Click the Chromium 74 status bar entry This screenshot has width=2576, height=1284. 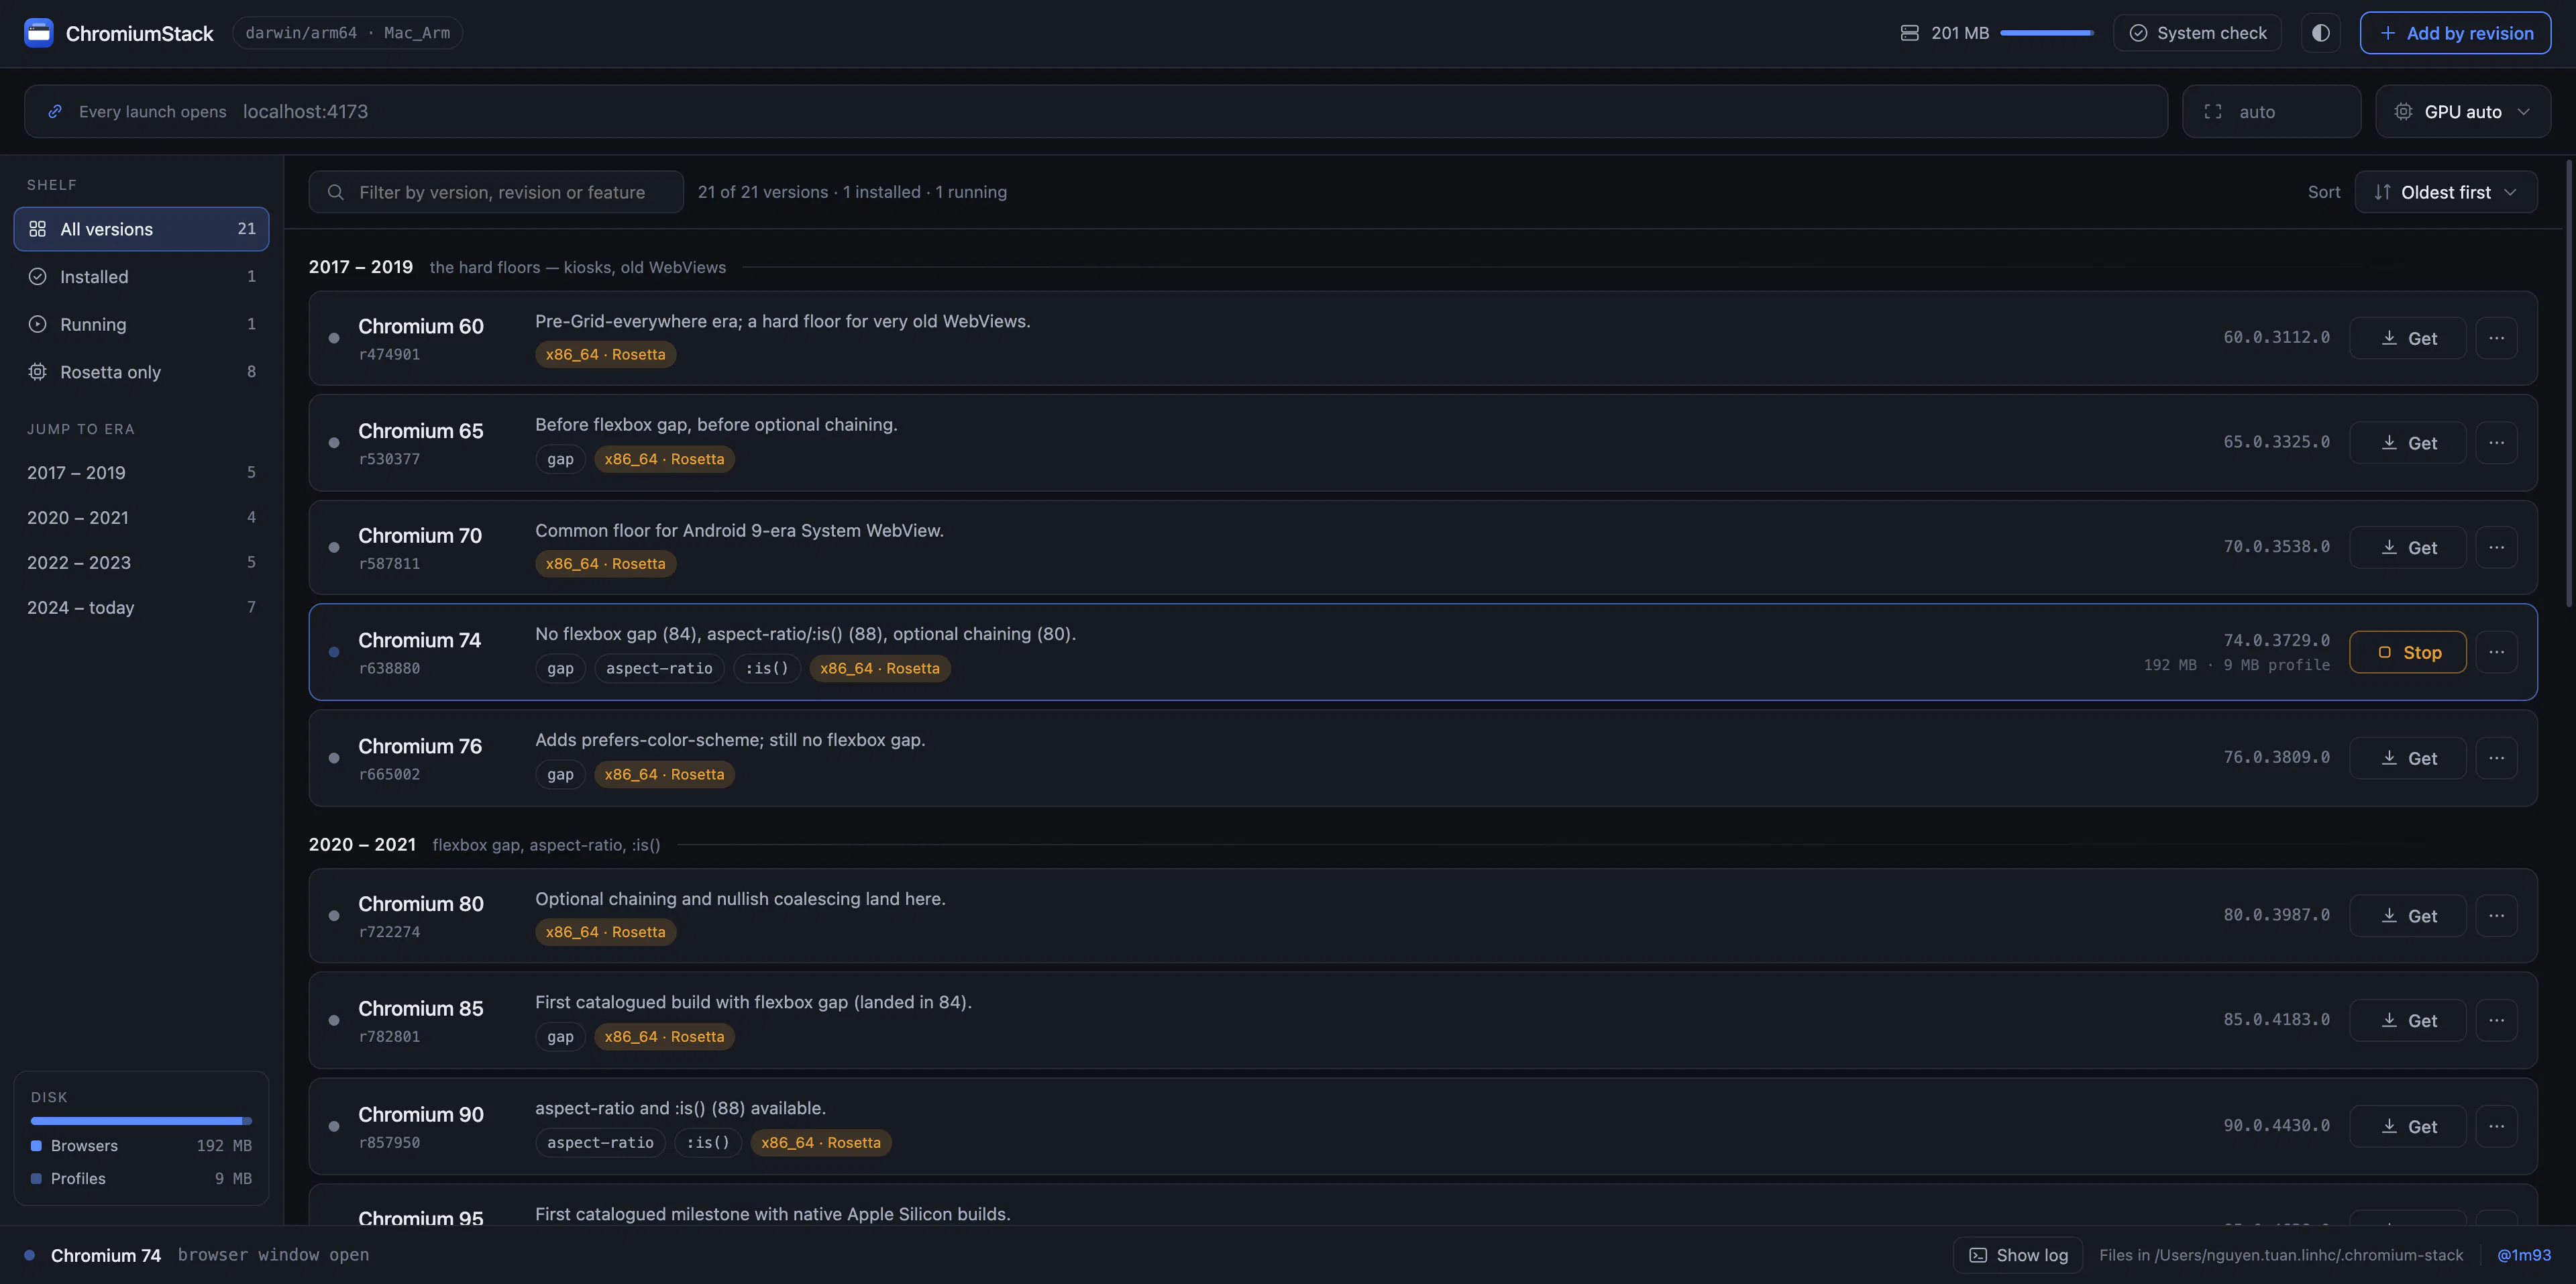(x=106, y=1255)
